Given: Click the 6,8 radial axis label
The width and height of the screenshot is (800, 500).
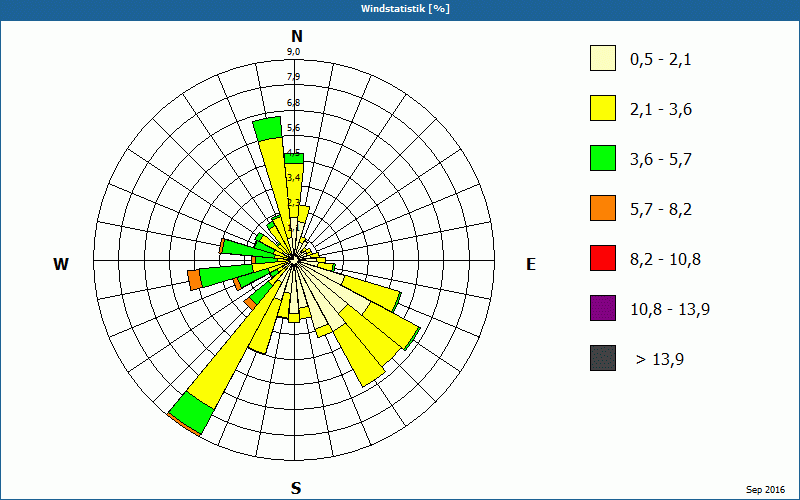Looking at the screenshot, I should tap(293, 103).
